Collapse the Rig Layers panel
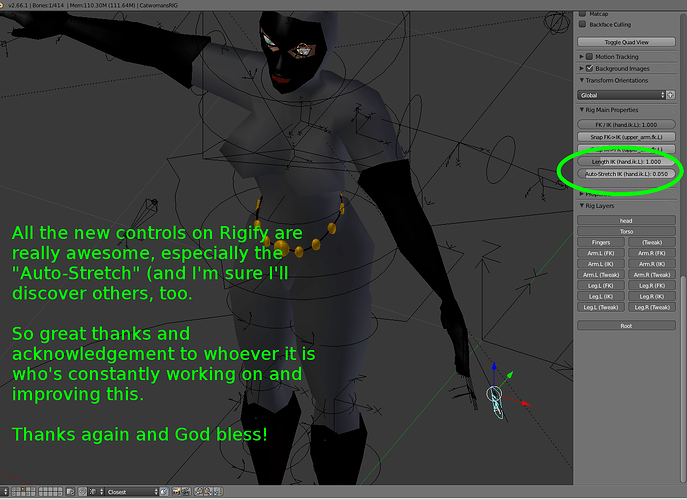Screen dimensions: 687x500 [x=581, y=206]
